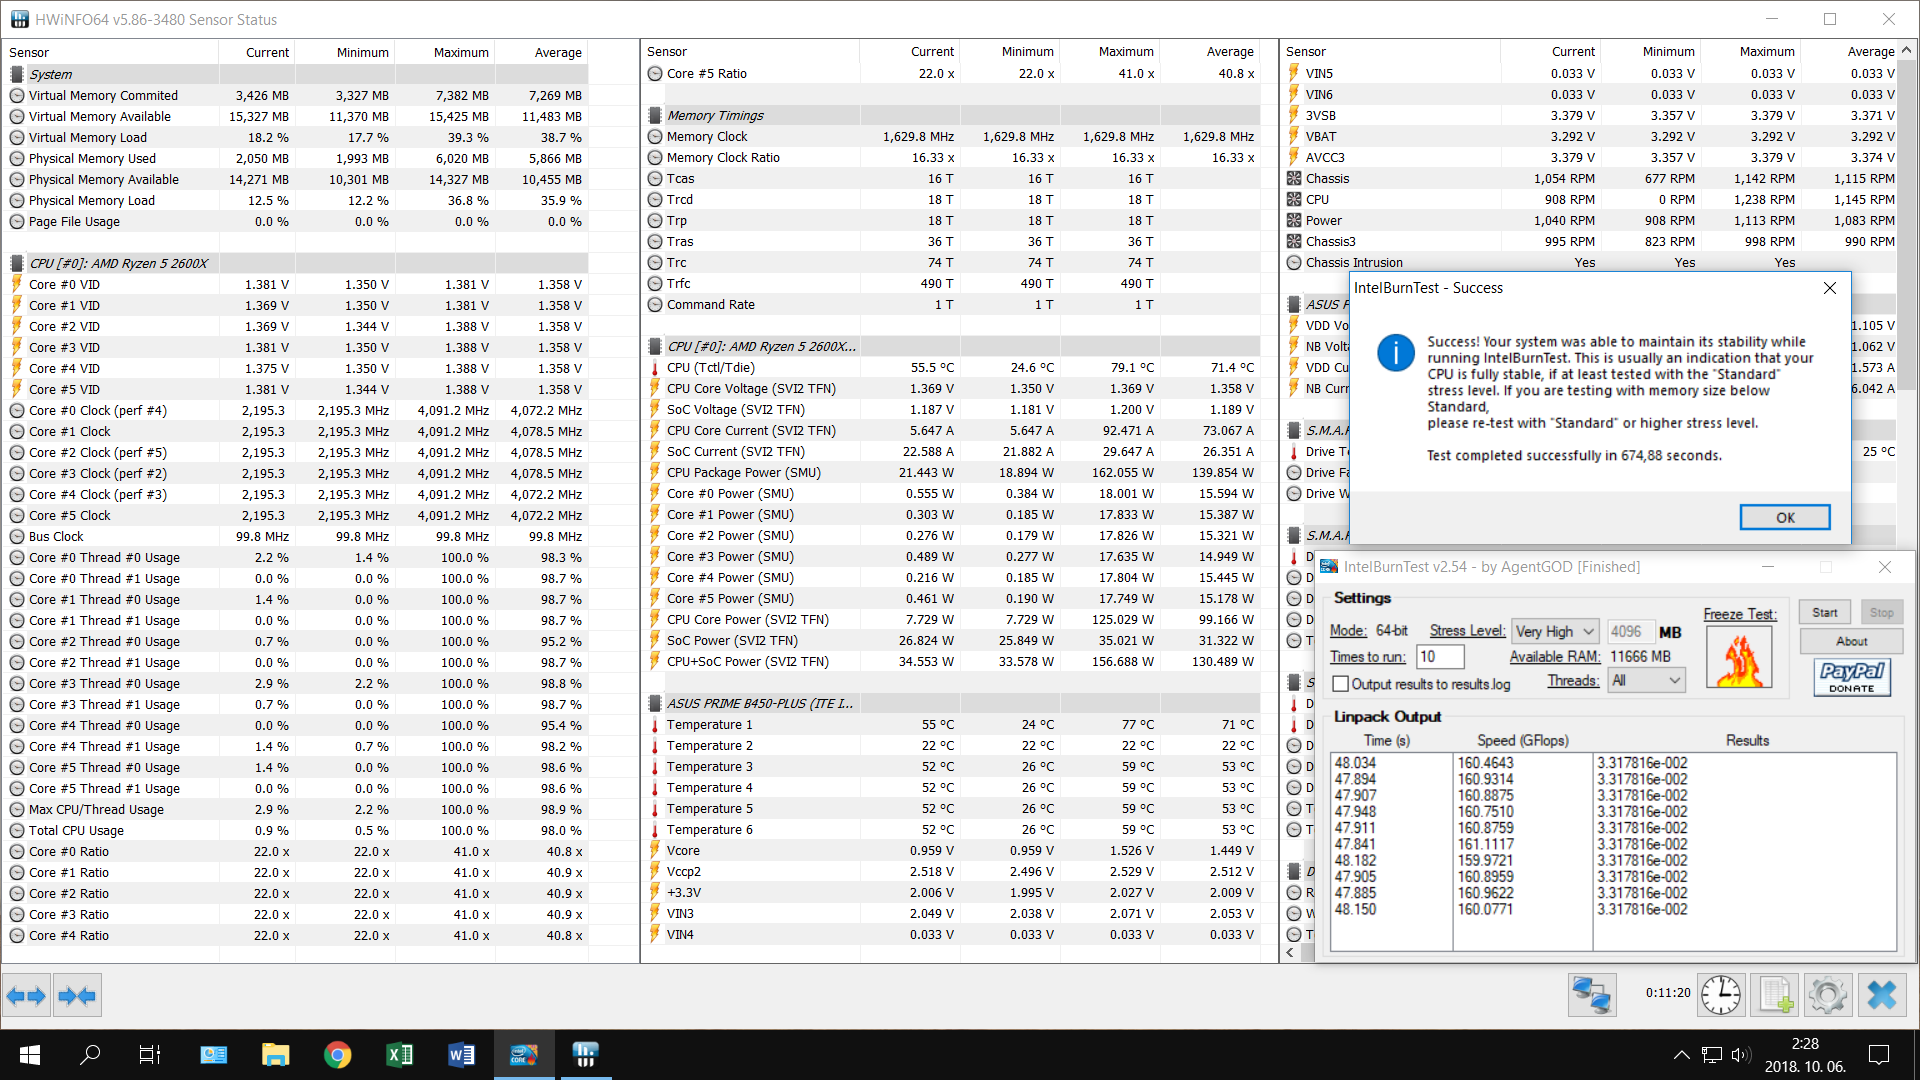Screen dimensions: 1920x1080
Task: Click the Start button in IntelBurnTest
Action: pos(1824,613)
